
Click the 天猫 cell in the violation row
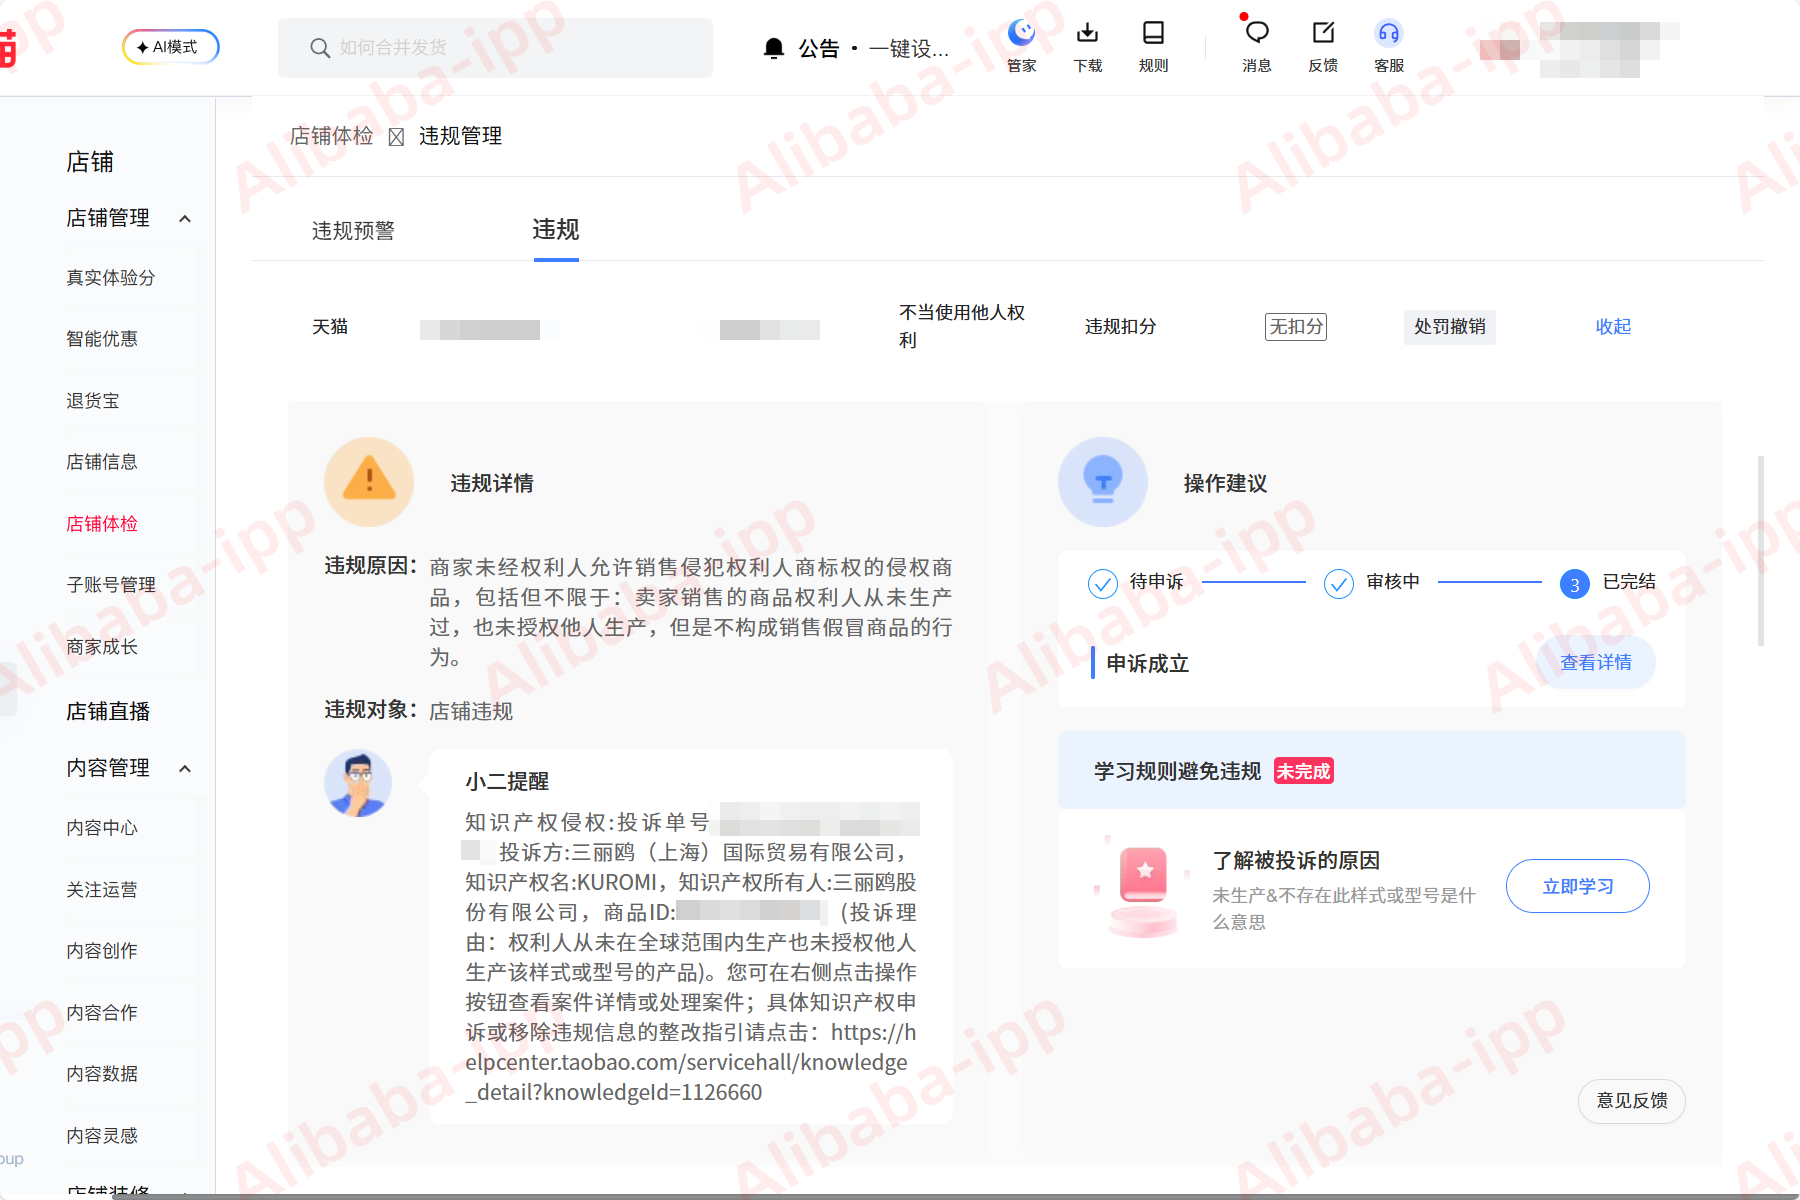[x=330, y=327]
